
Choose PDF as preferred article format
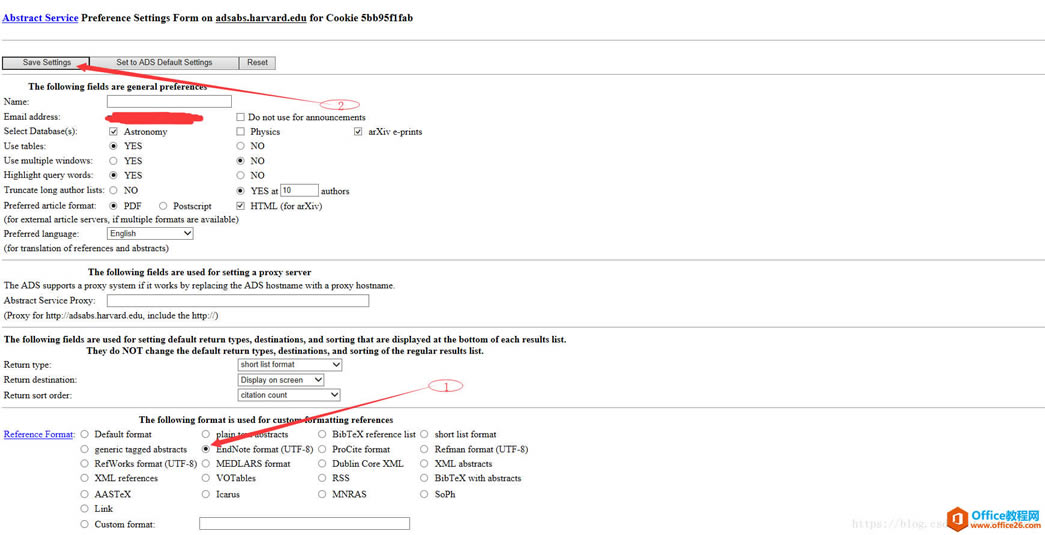pos(113,206)
